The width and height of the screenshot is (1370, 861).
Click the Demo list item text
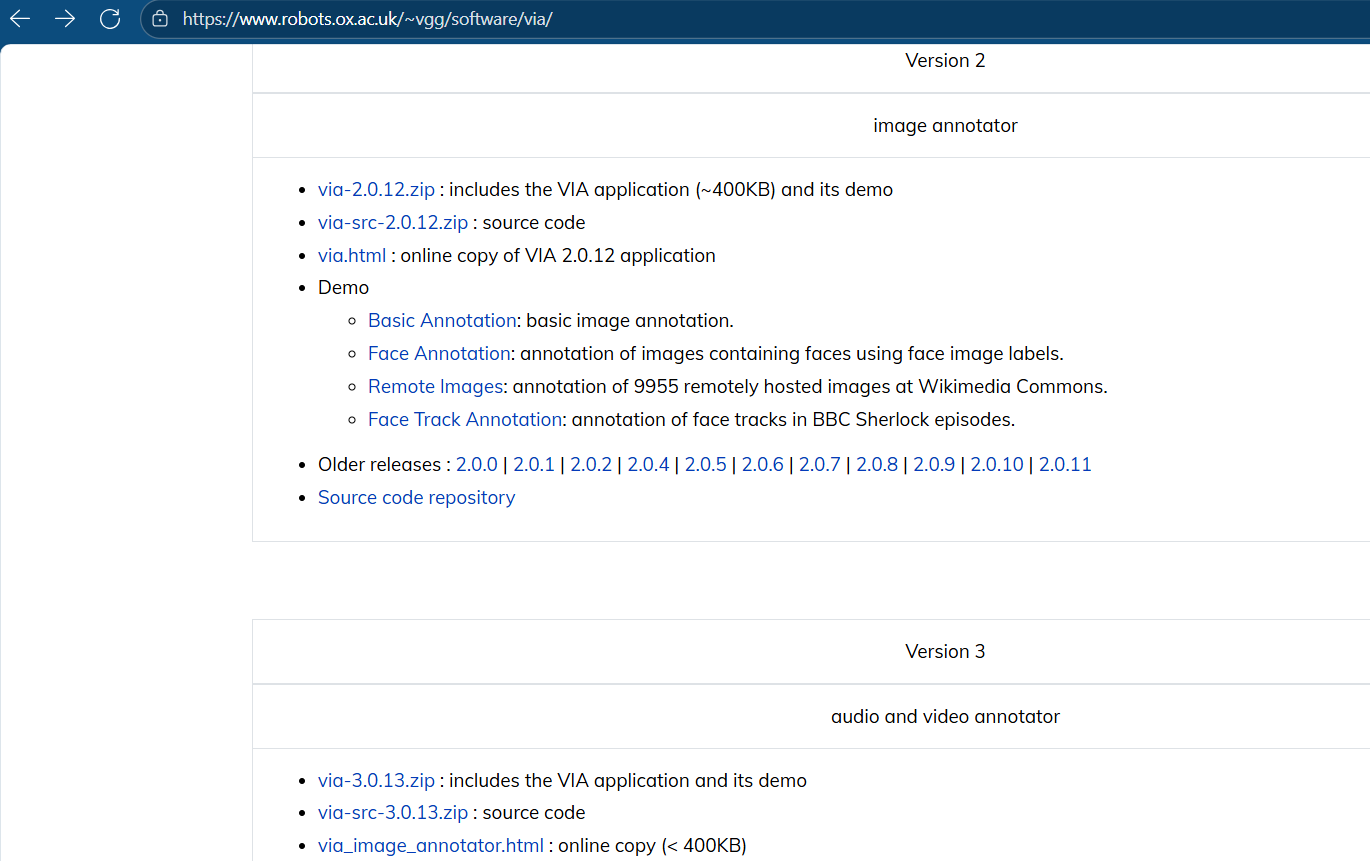click(x=343, y=287)
